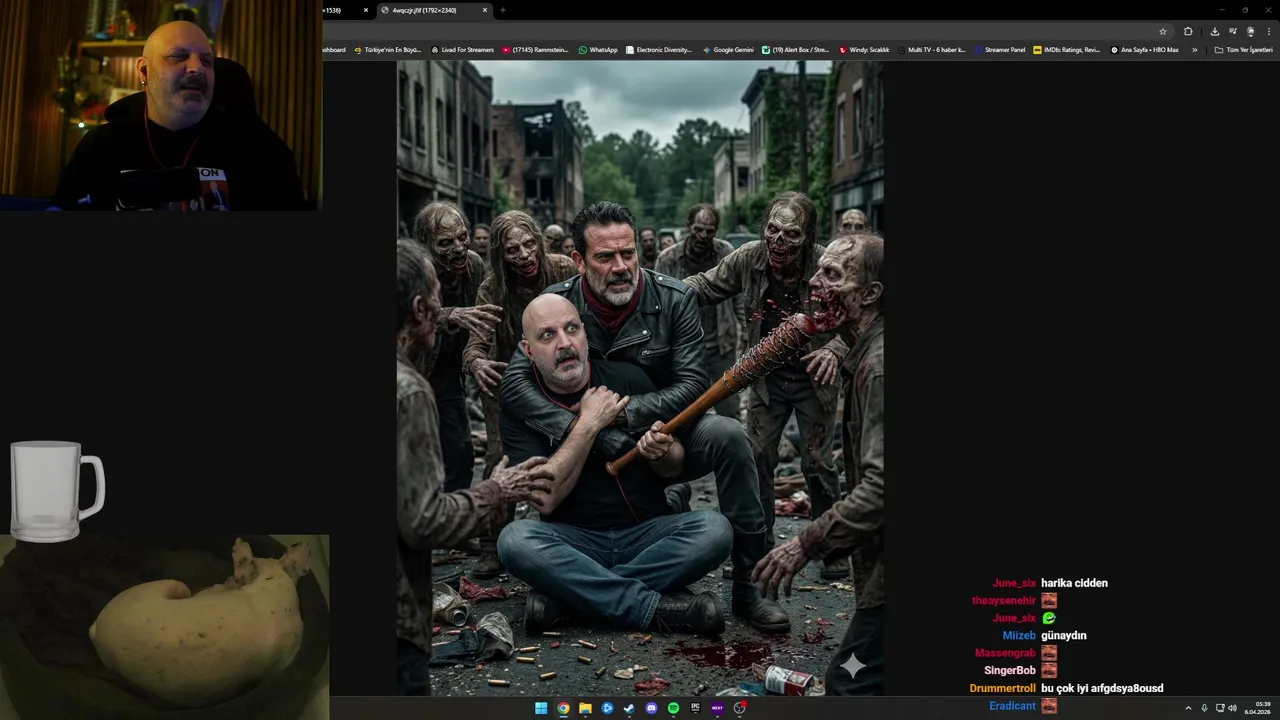Open Livad For Streamers bookmark
The height and width of the screenshot is (720, 1280).
462,49
